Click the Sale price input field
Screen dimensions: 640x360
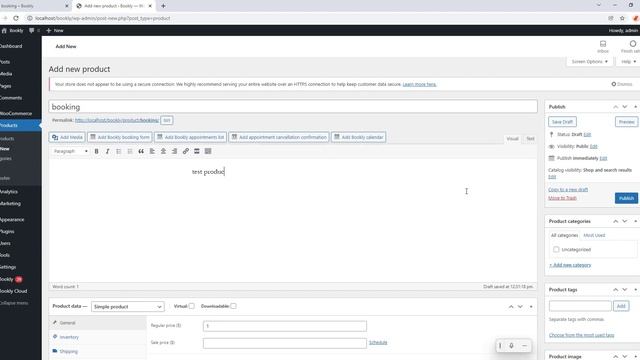click(284, 343)
